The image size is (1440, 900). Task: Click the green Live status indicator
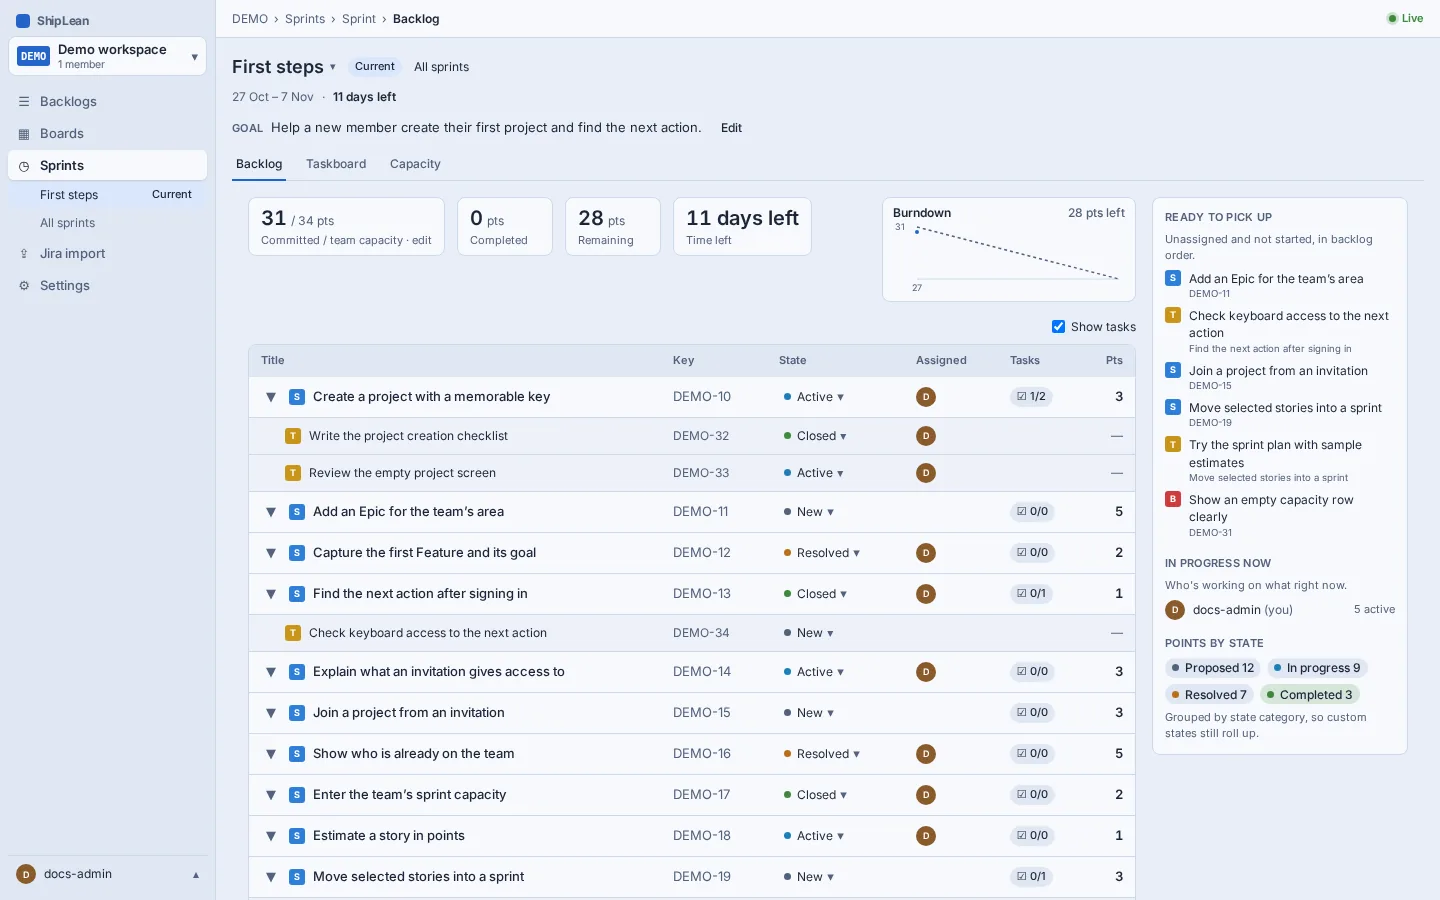coord(1405,18)
